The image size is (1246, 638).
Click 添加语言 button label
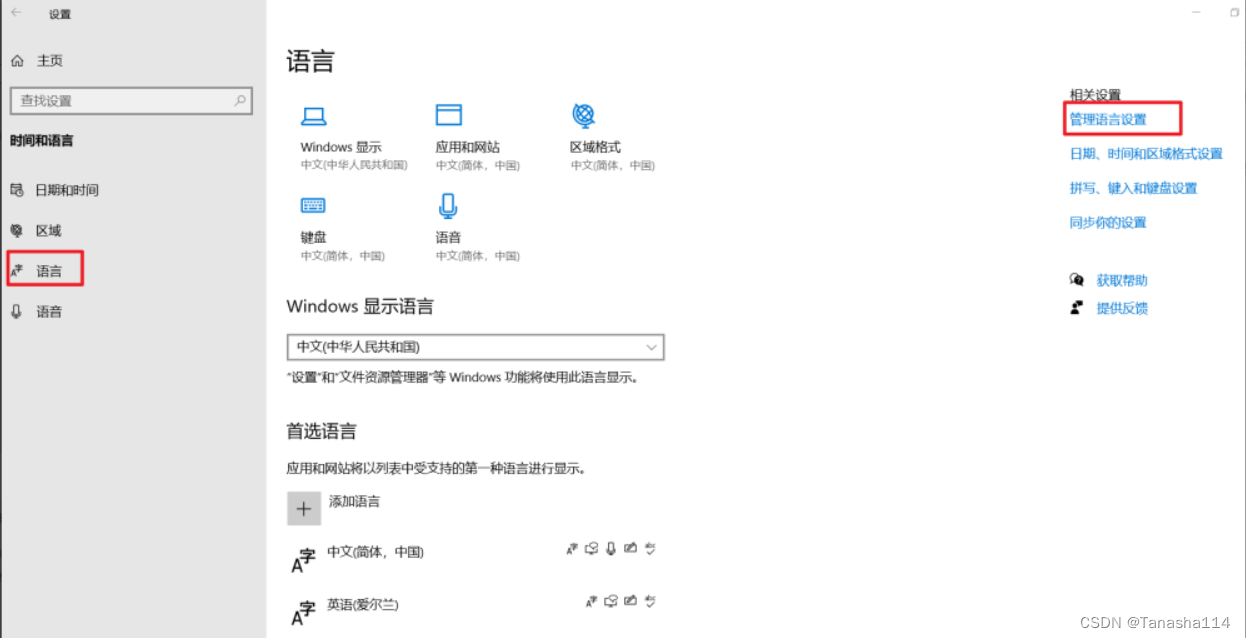354,501
